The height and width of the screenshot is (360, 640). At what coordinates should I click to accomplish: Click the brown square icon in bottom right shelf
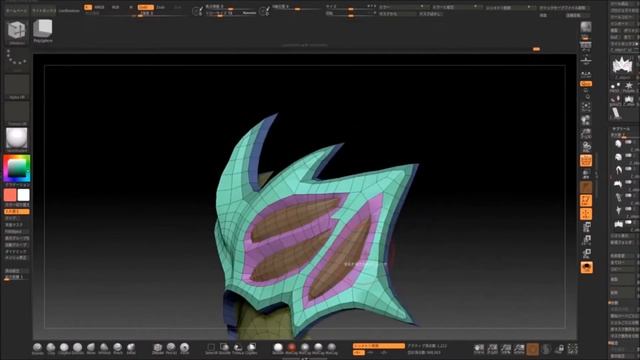(x=533, y=349)
